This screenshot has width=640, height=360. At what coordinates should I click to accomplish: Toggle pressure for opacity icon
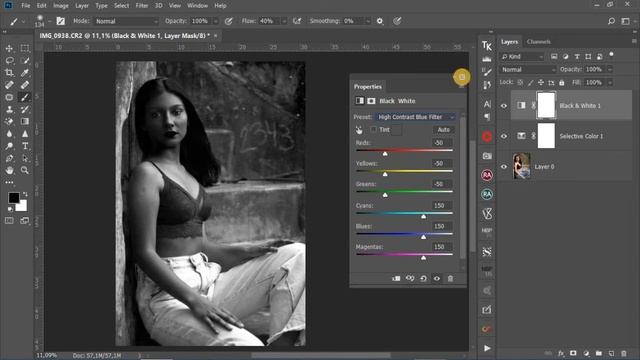coord(229,21)
